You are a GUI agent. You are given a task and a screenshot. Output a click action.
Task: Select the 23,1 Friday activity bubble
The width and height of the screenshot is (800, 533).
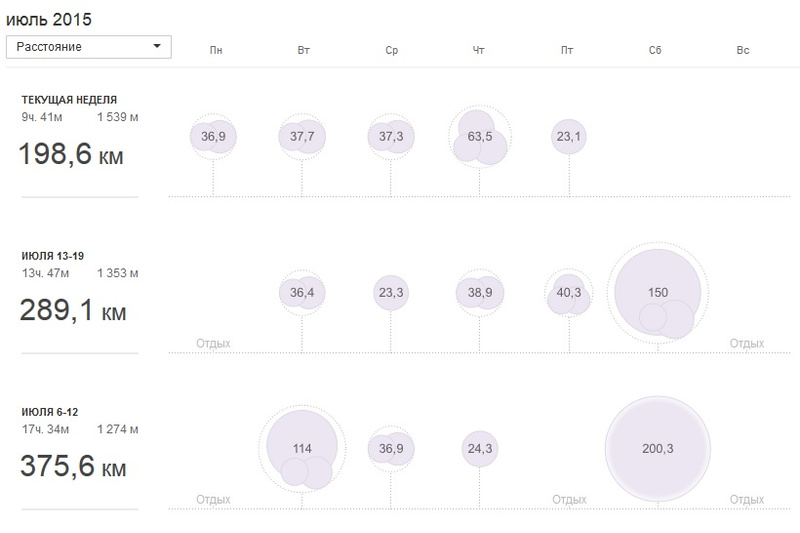coord(569,137)
